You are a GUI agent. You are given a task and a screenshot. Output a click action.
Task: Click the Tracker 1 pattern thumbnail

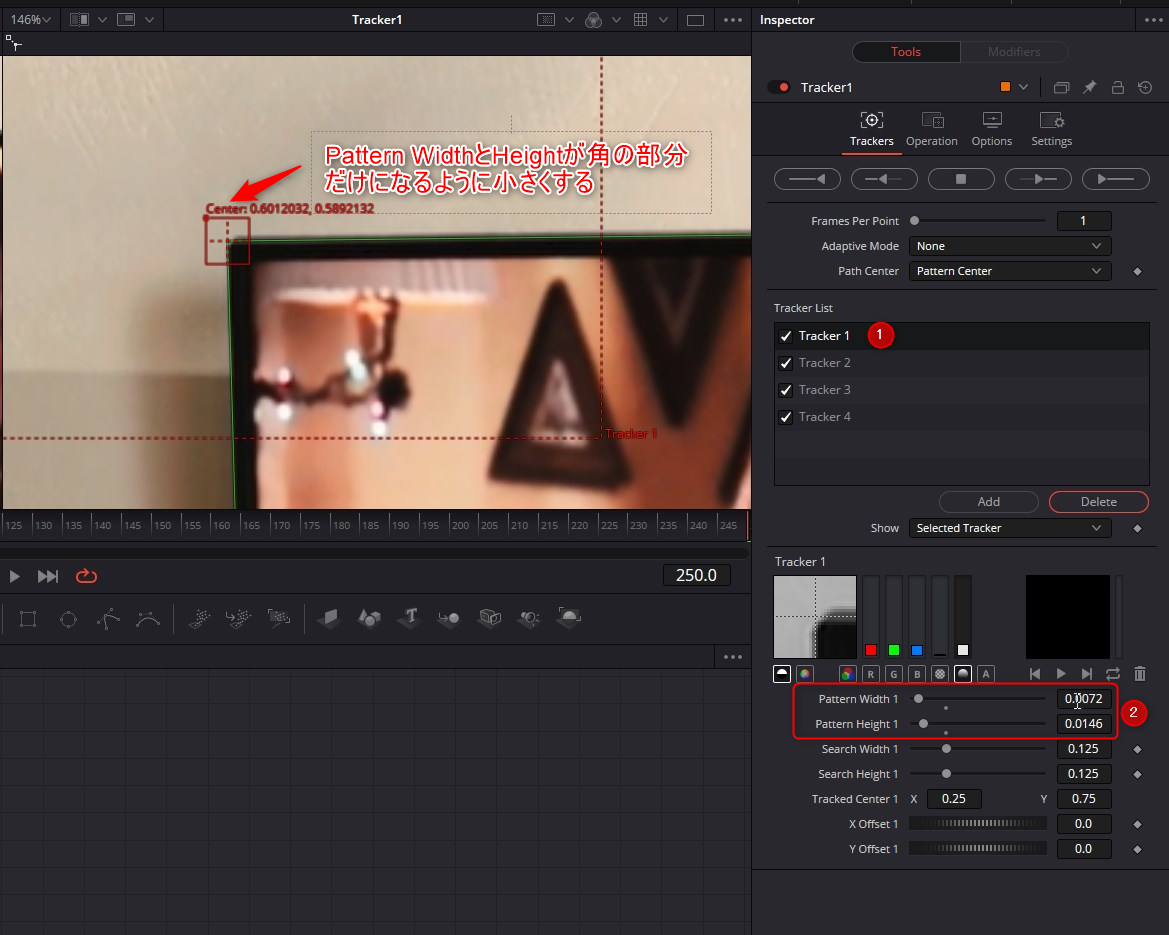click(815, 617)
